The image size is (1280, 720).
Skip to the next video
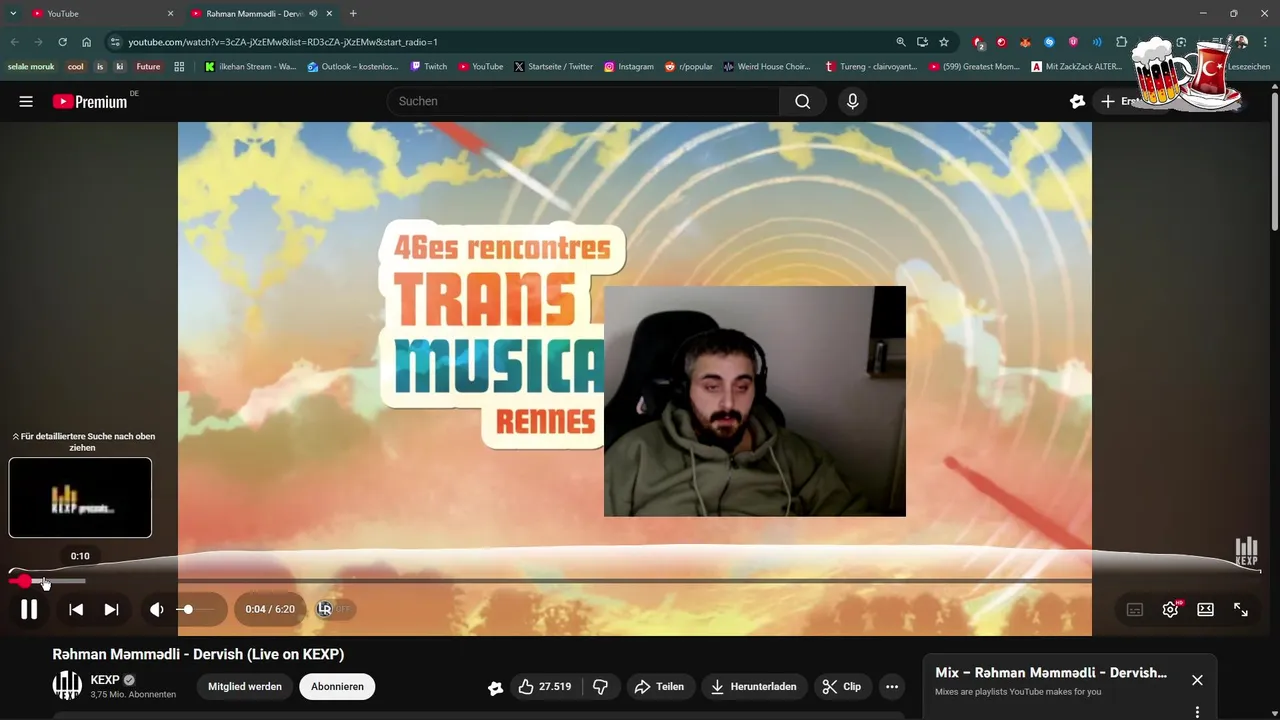coord(111,609)
